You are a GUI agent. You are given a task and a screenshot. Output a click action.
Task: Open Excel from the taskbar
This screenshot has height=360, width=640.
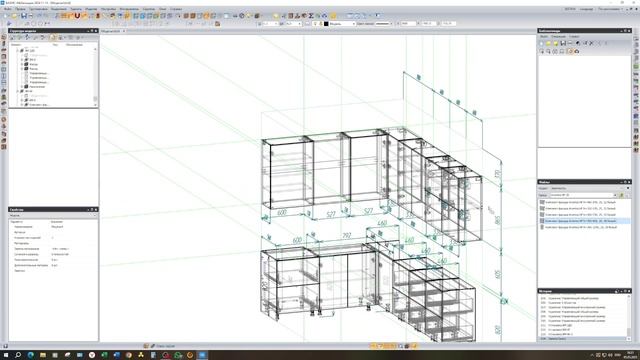pos(104,355)
